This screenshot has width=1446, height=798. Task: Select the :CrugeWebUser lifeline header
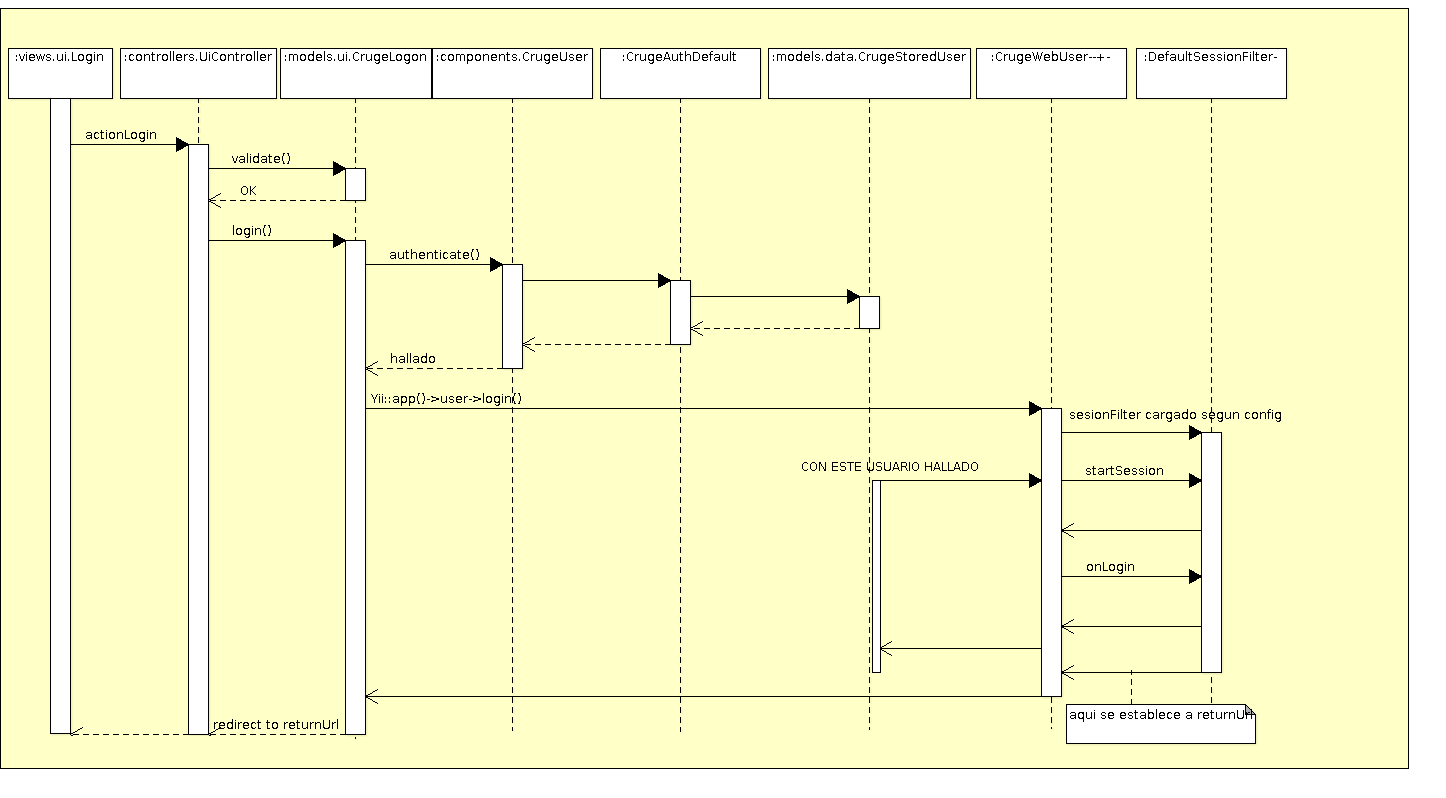[x=1051, y=71]
